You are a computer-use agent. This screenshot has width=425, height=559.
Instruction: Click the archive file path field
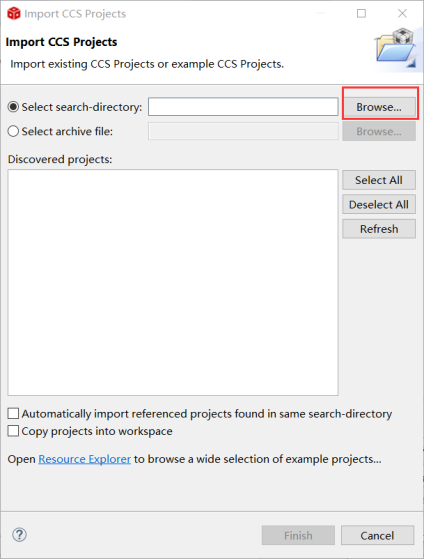[243, 131]
